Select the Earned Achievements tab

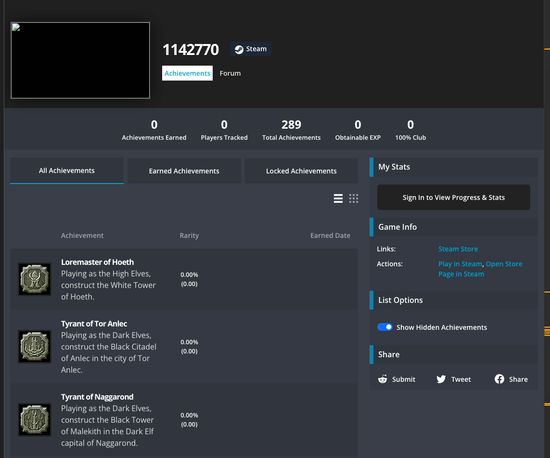[184, 171]
